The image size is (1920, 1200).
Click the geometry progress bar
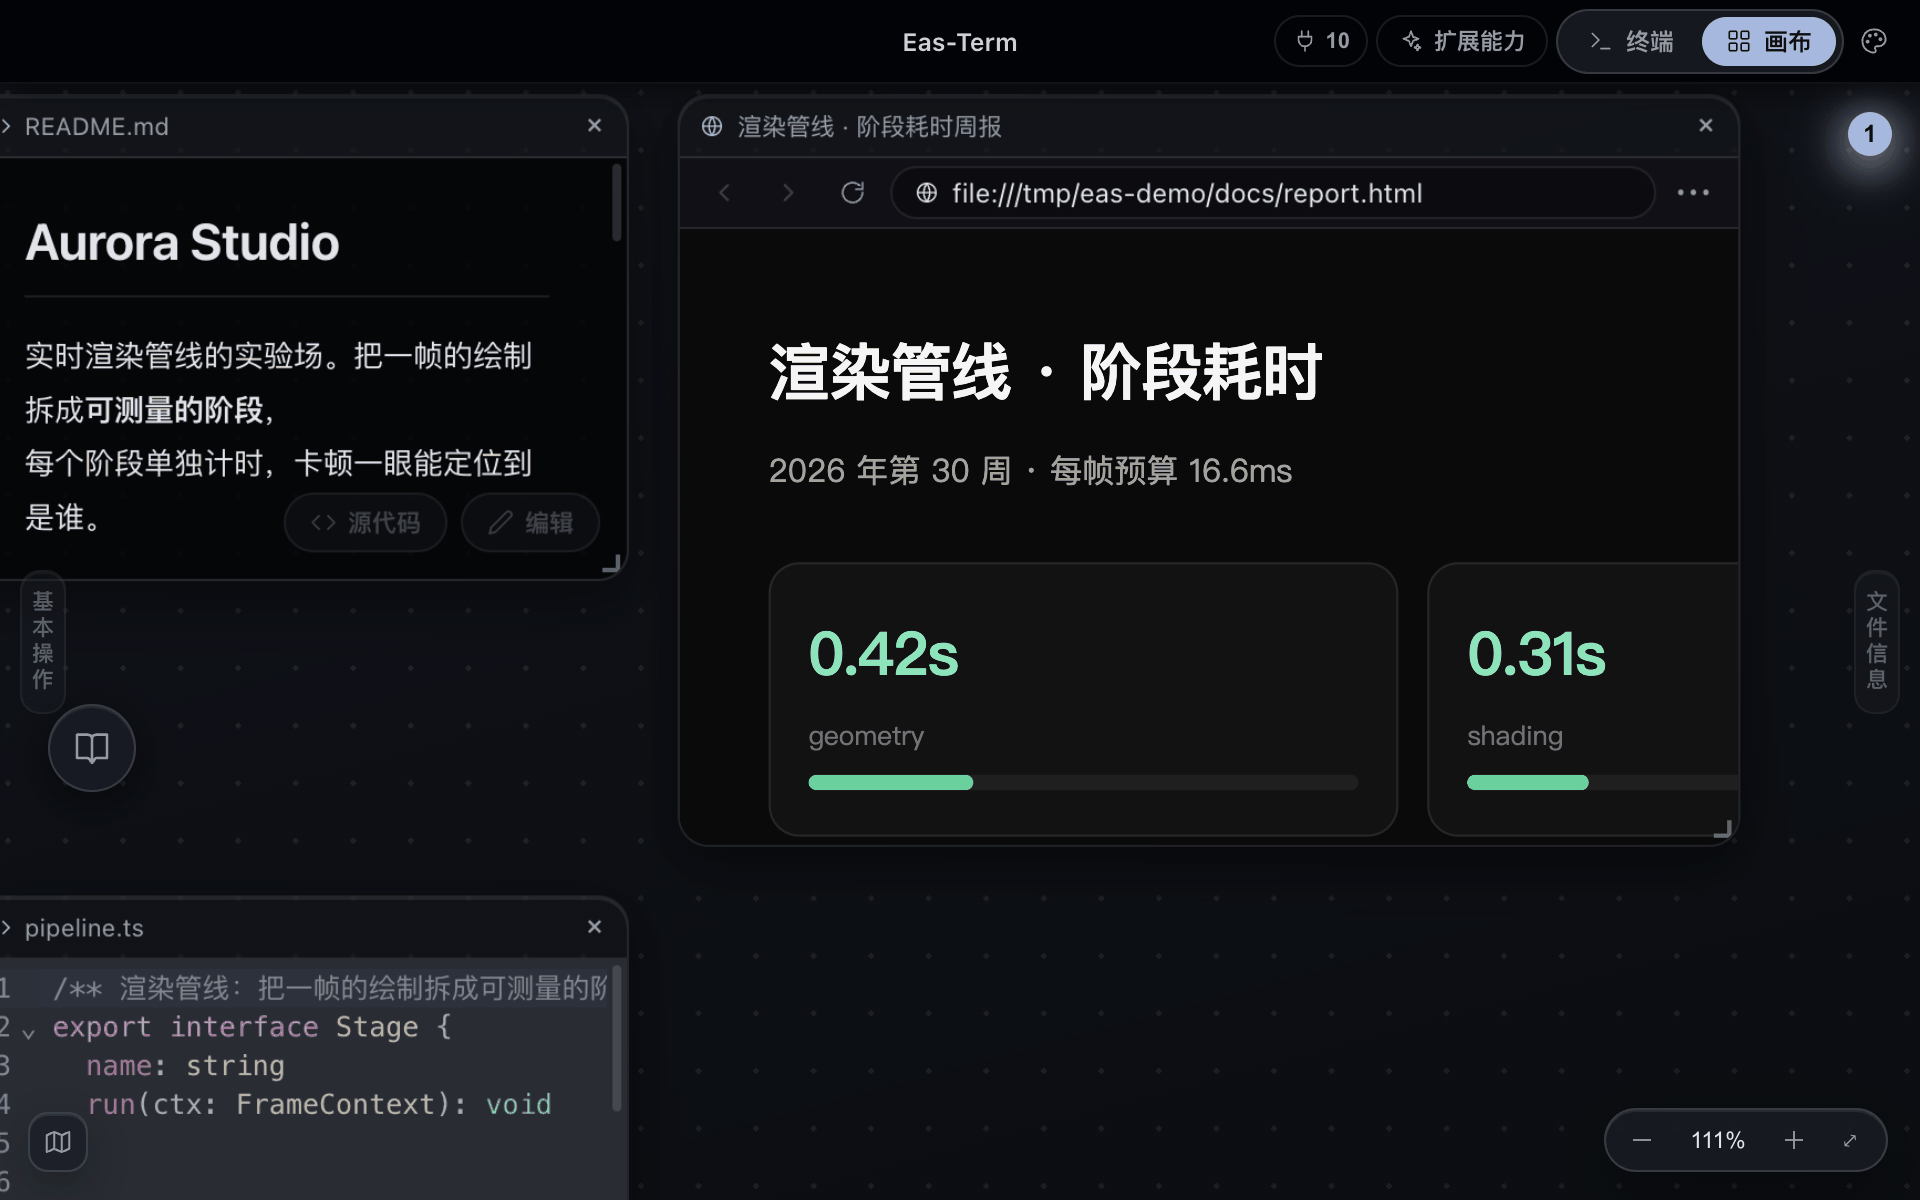1083,782
